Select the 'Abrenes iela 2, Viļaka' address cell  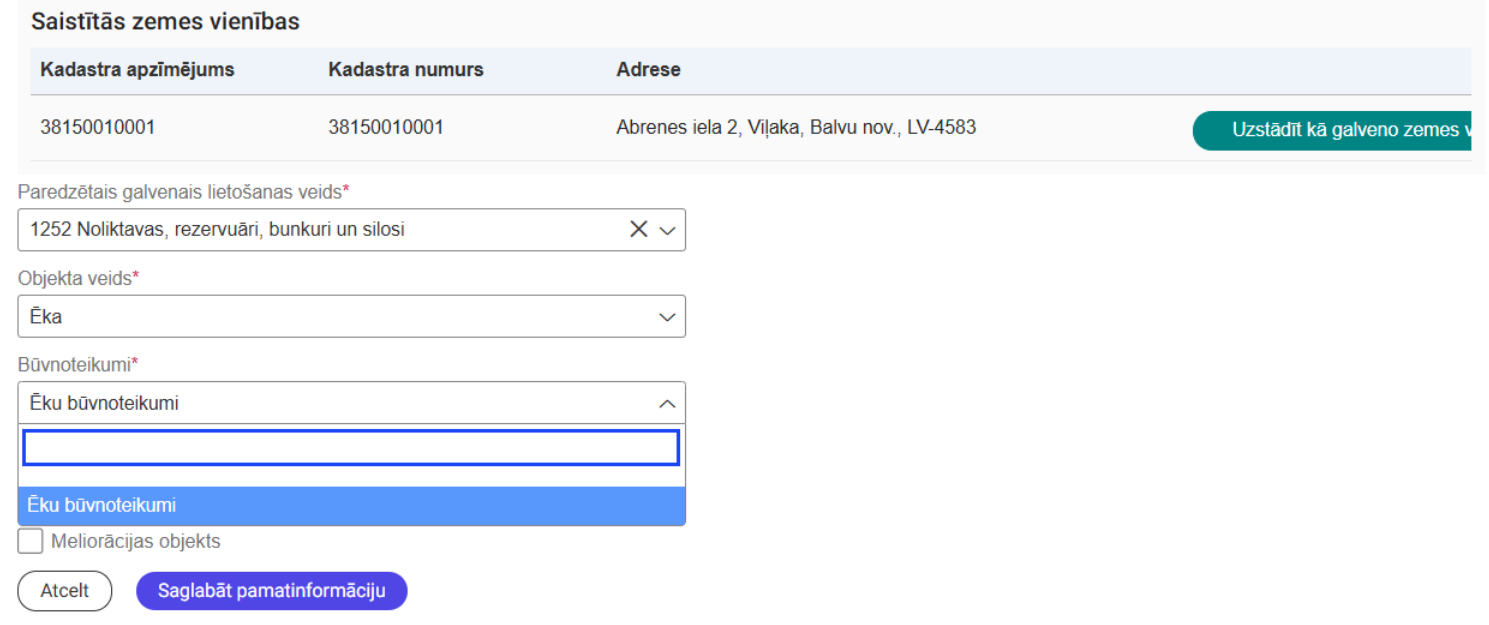coord(796,128)
